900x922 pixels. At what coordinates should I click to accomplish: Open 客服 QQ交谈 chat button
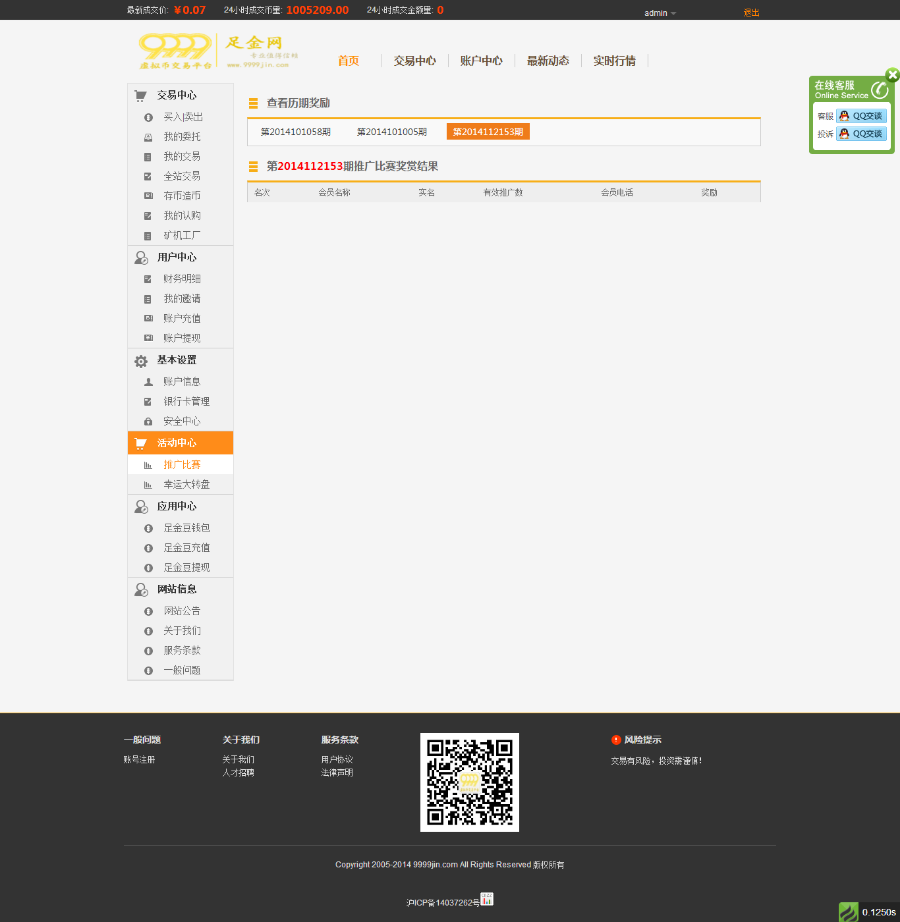click(x=861, y=116)
